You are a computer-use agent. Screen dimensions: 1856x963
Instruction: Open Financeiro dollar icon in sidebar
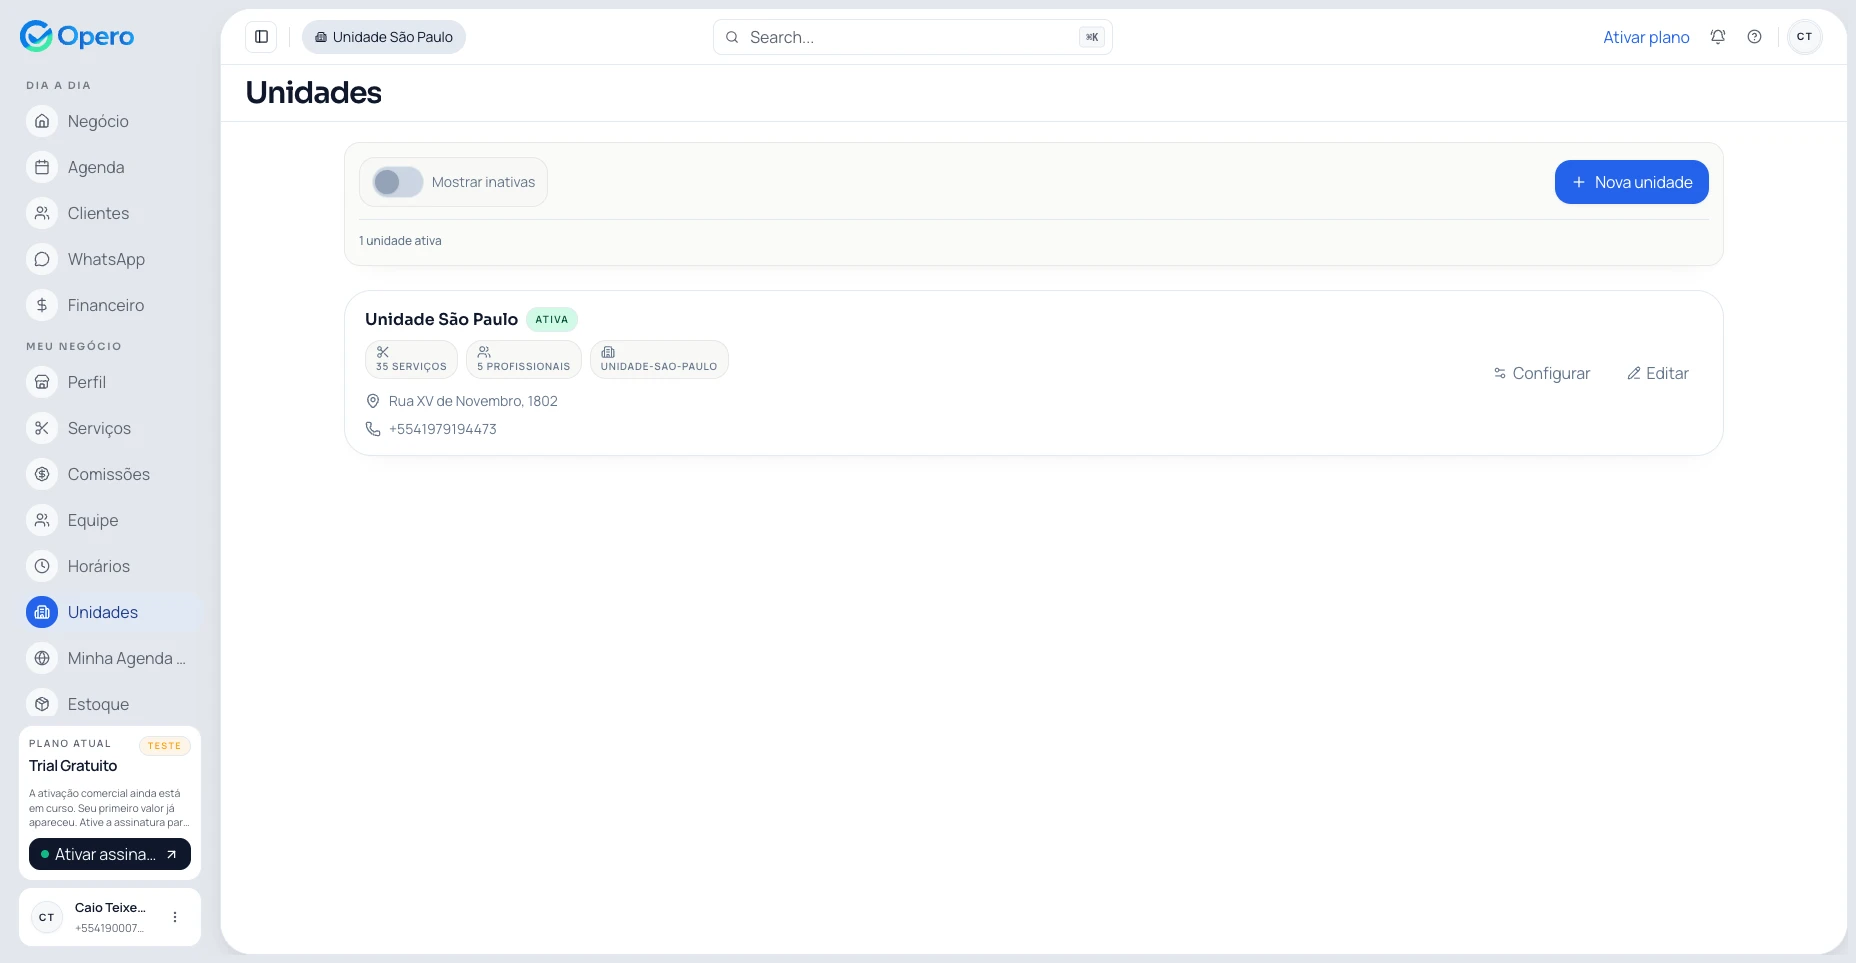[x=42, y=305]
